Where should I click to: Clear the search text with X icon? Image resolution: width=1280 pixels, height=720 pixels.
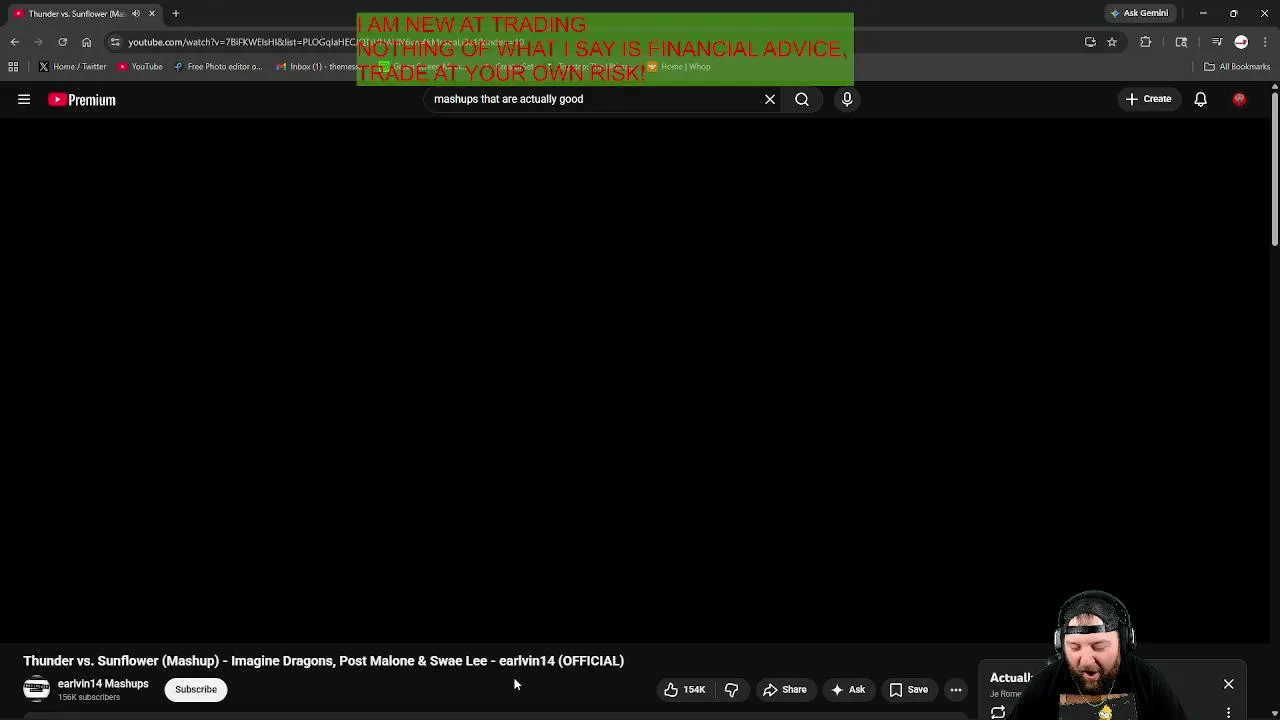[x=770, y=99]
